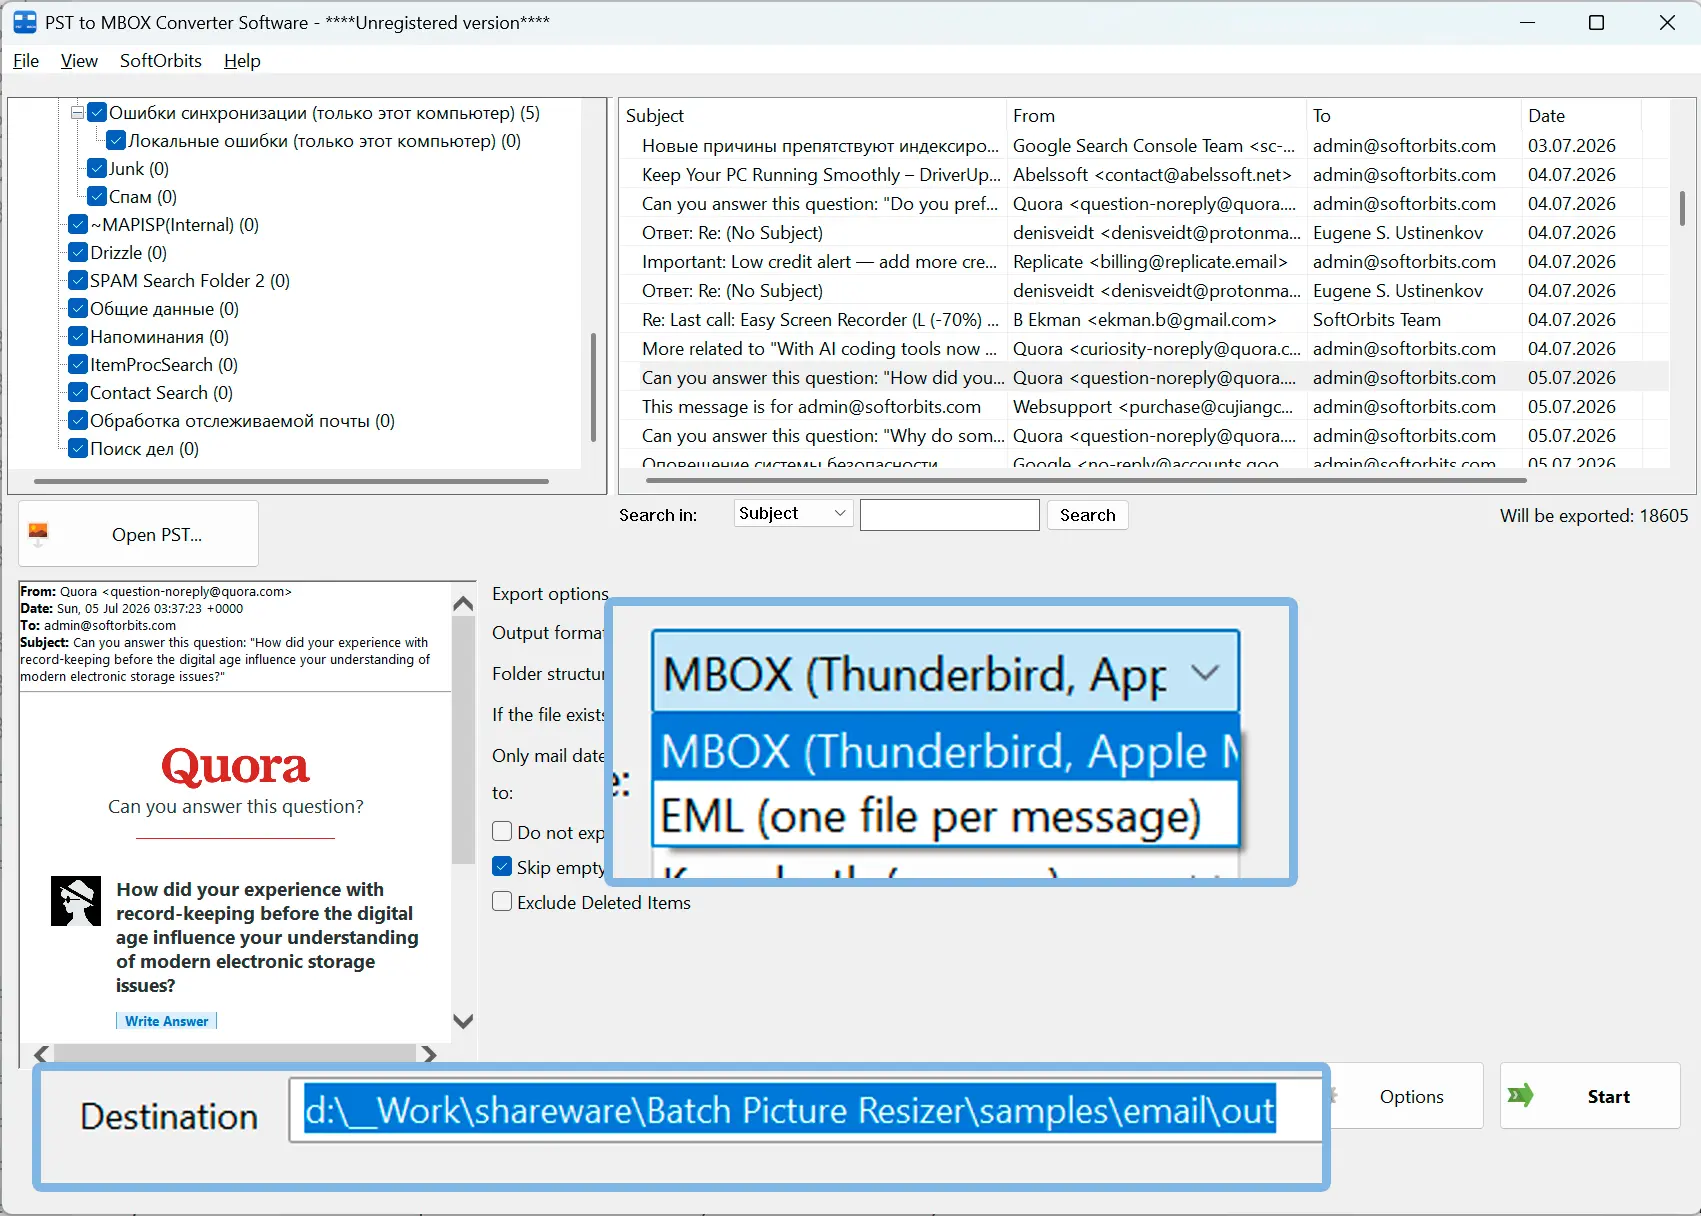Image resolution: width=1701 pixels, height=1216 pixels.
Task: Open the Search in Subject dropdown
Action: click(793, 514)
